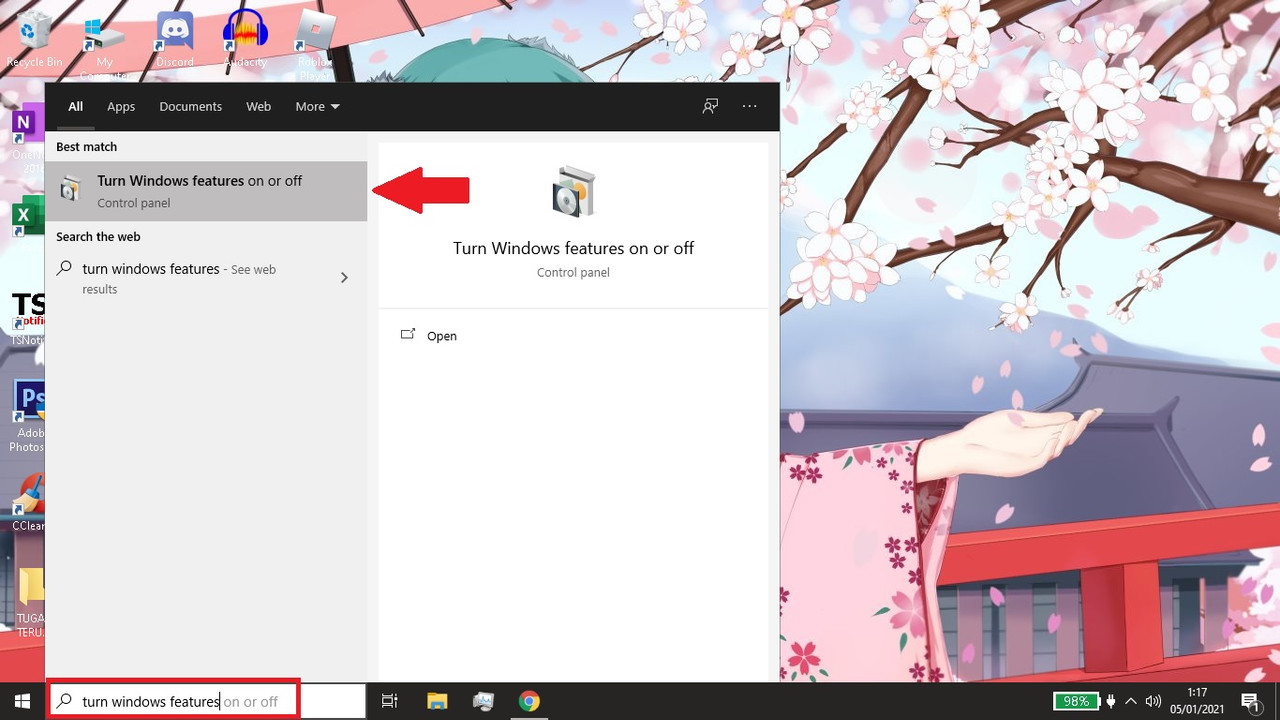Expand the More filter dropdown
1280x720 pixels.
point(317,106)
